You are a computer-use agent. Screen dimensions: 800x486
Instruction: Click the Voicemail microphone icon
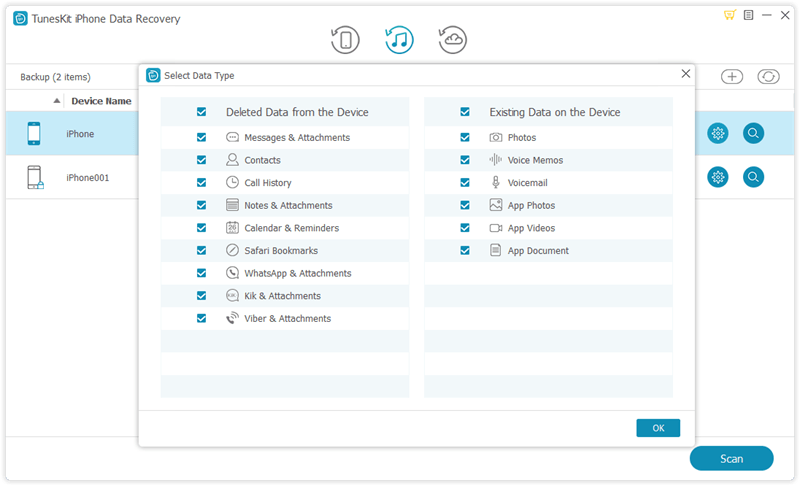tap(495, 182)
